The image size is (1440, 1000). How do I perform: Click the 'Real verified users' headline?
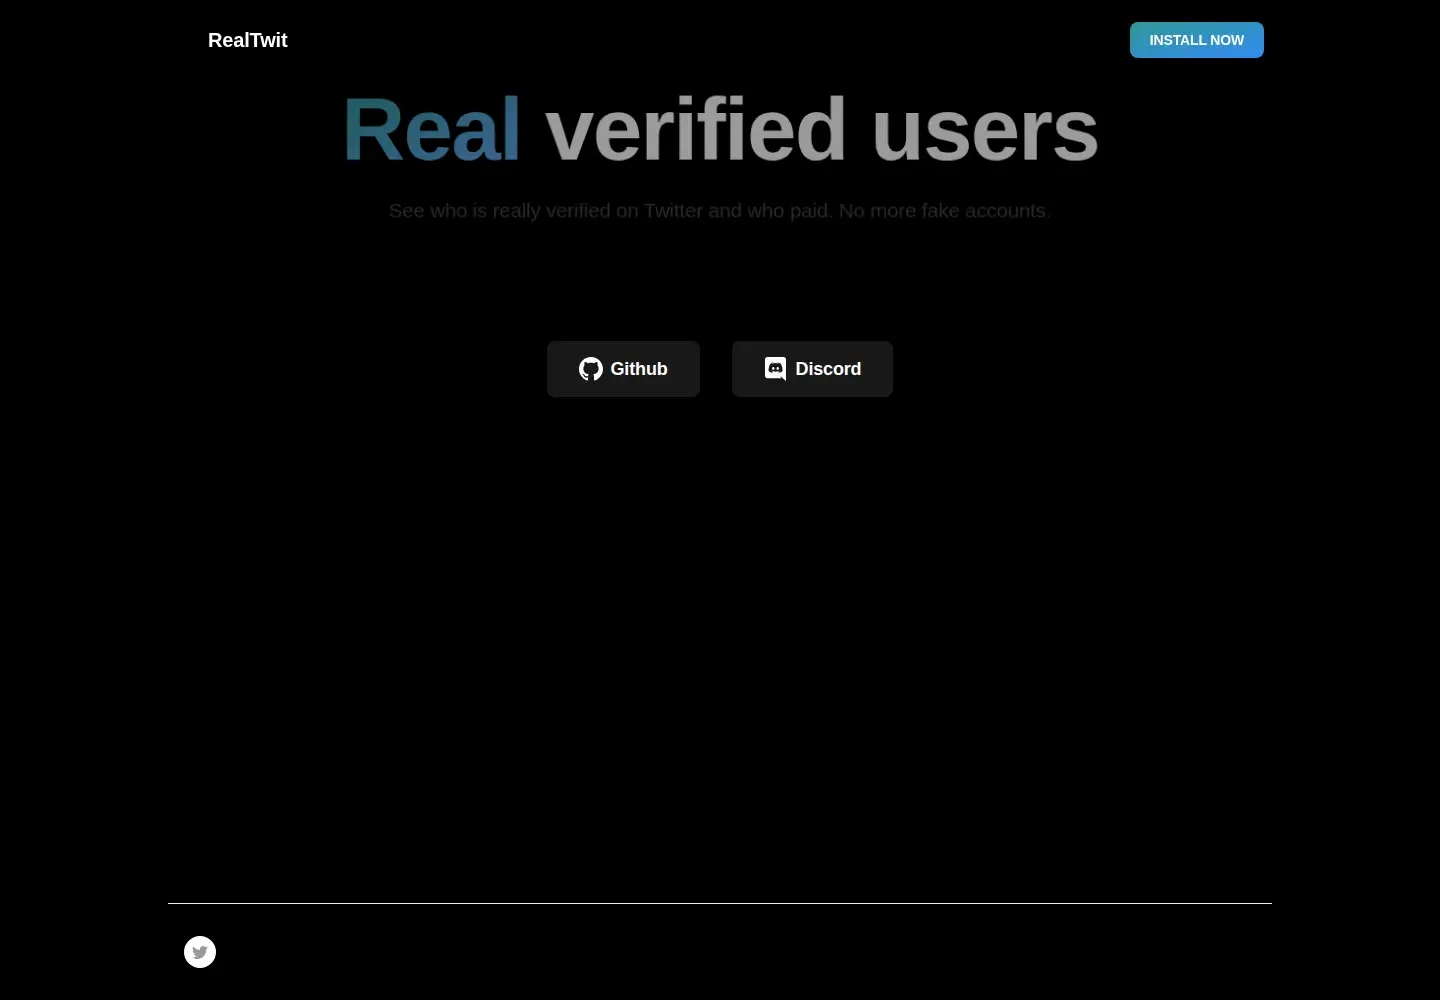[x=720, y=130]
